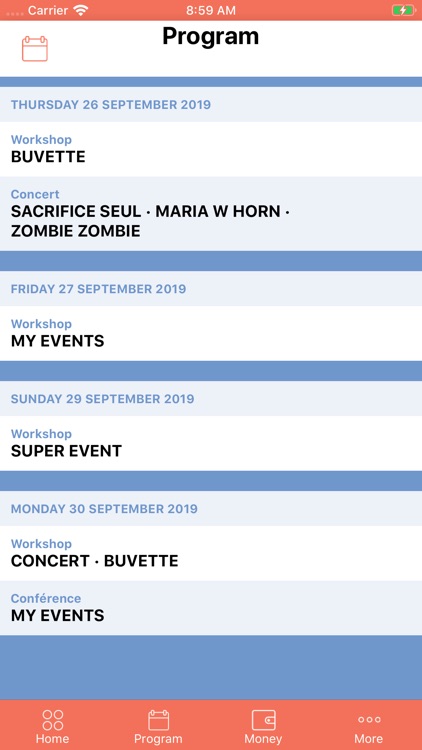Image resolution: width=422 pixels, height=750 pixels.
Task: Tap the Friday 27 September 2019 header
Action: click(211, 289)
